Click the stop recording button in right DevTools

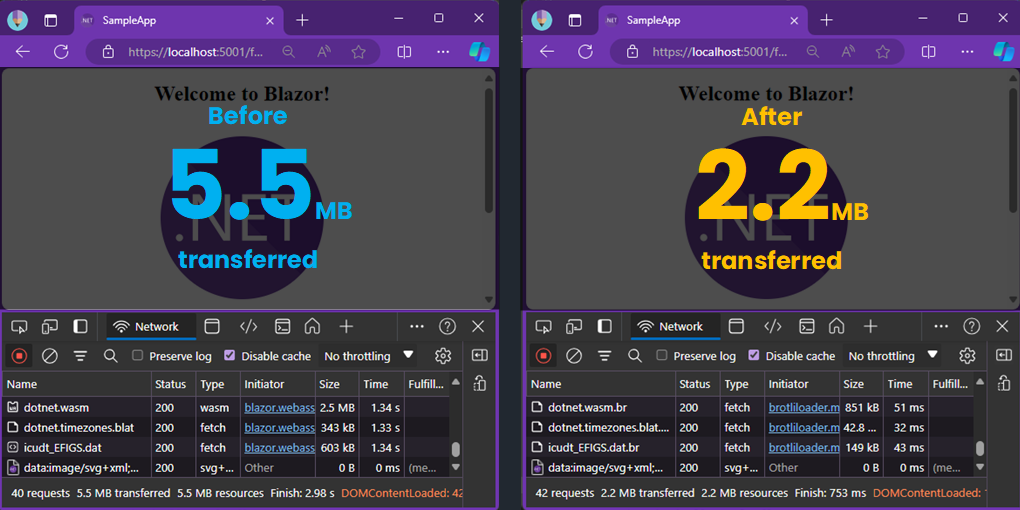(544, 356)
